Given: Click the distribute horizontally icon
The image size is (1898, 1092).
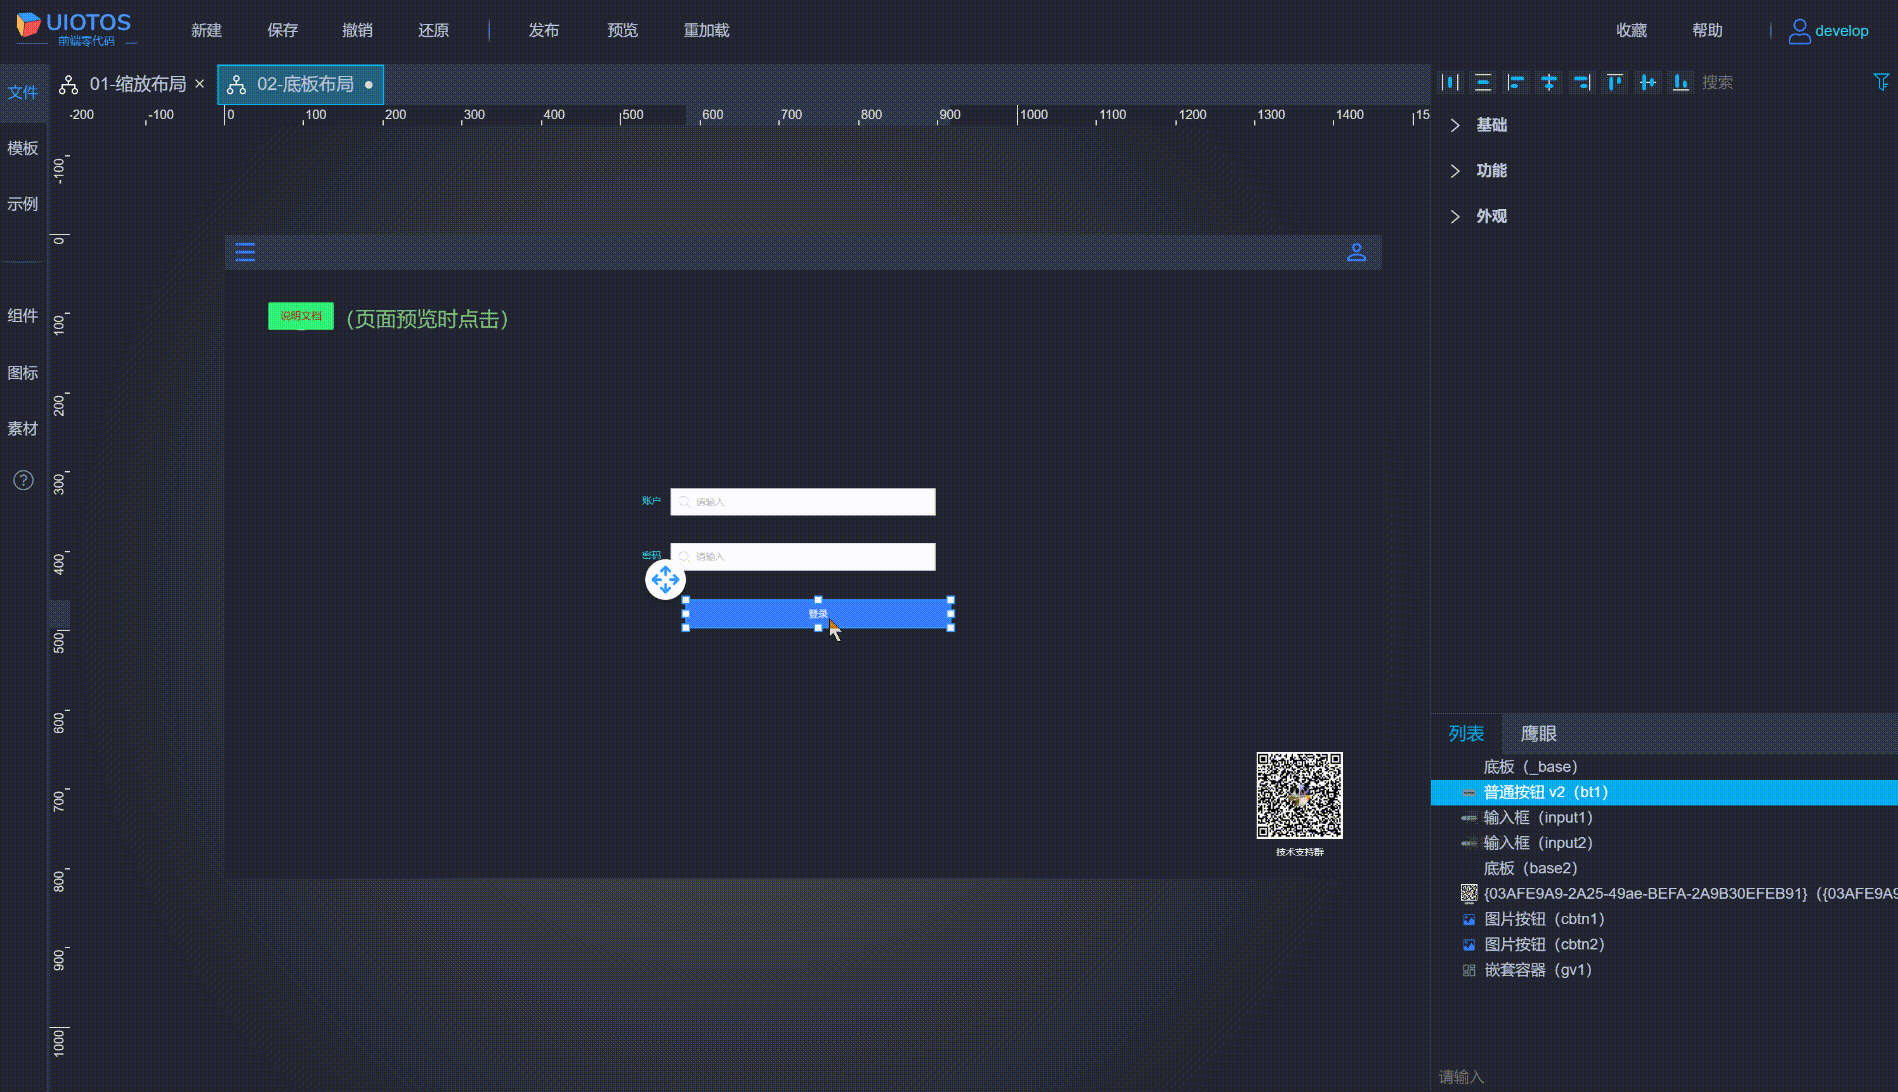Looking at the screenshot, I should tap(1451, 82).
